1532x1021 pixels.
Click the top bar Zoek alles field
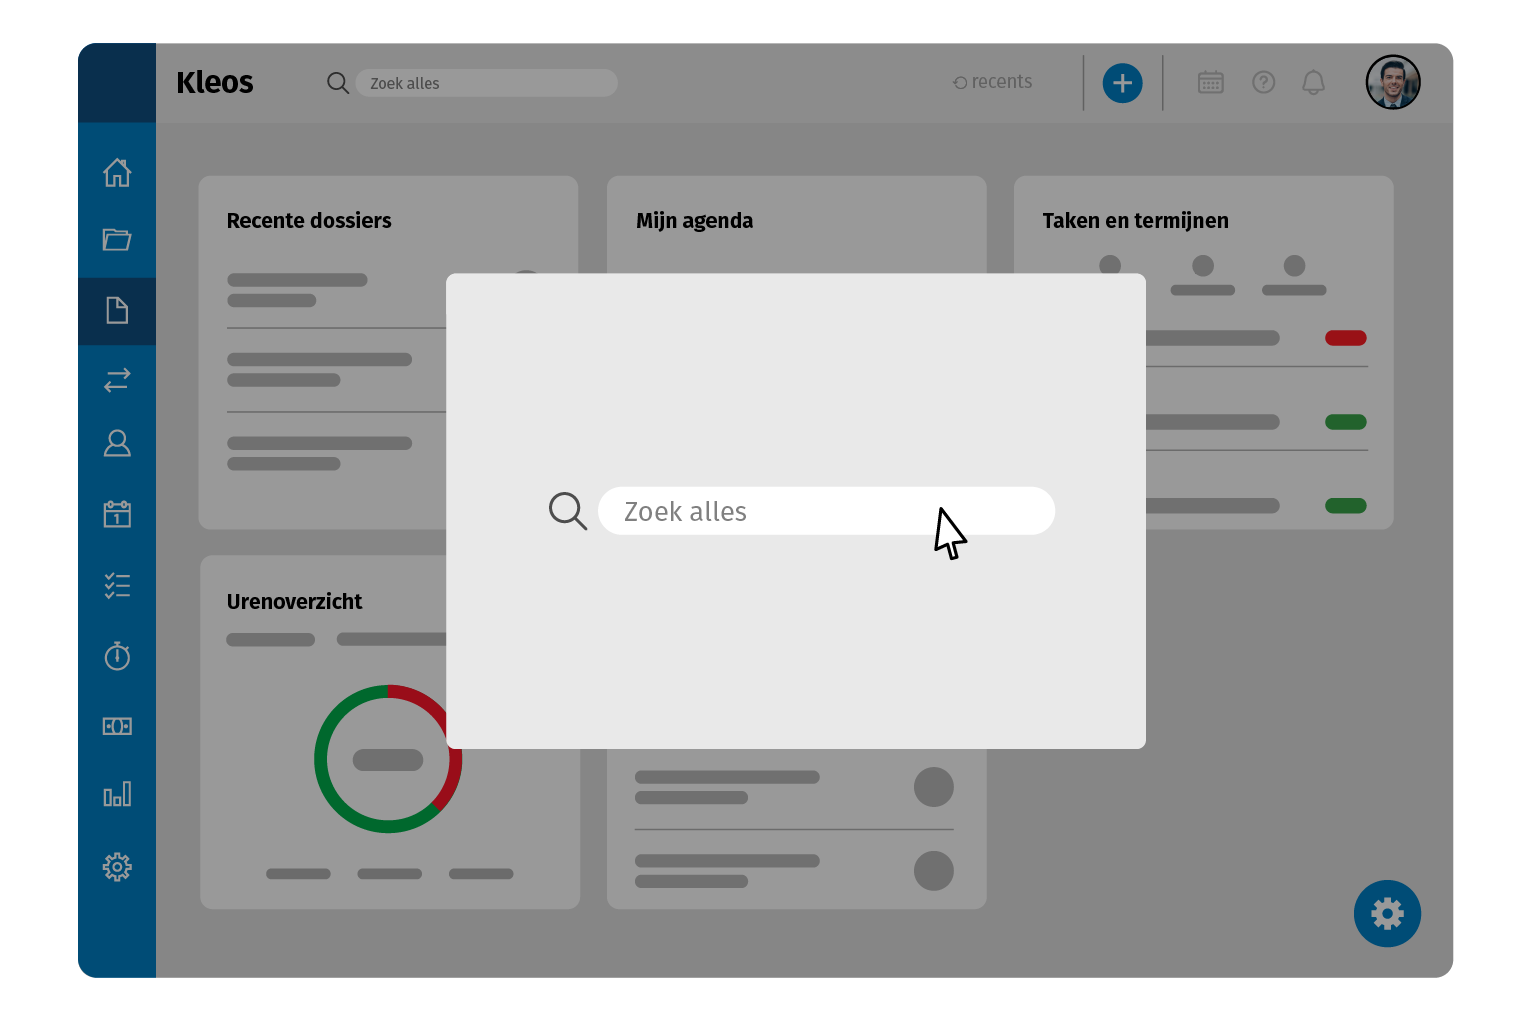486,83
